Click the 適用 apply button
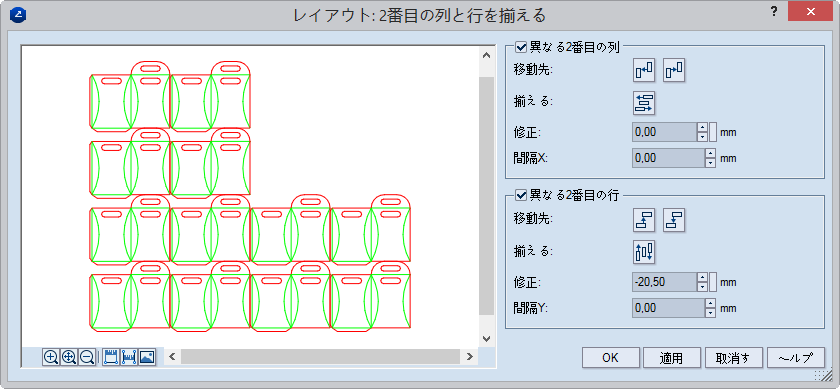Screen dimensions: 840x389 point(672,358)
